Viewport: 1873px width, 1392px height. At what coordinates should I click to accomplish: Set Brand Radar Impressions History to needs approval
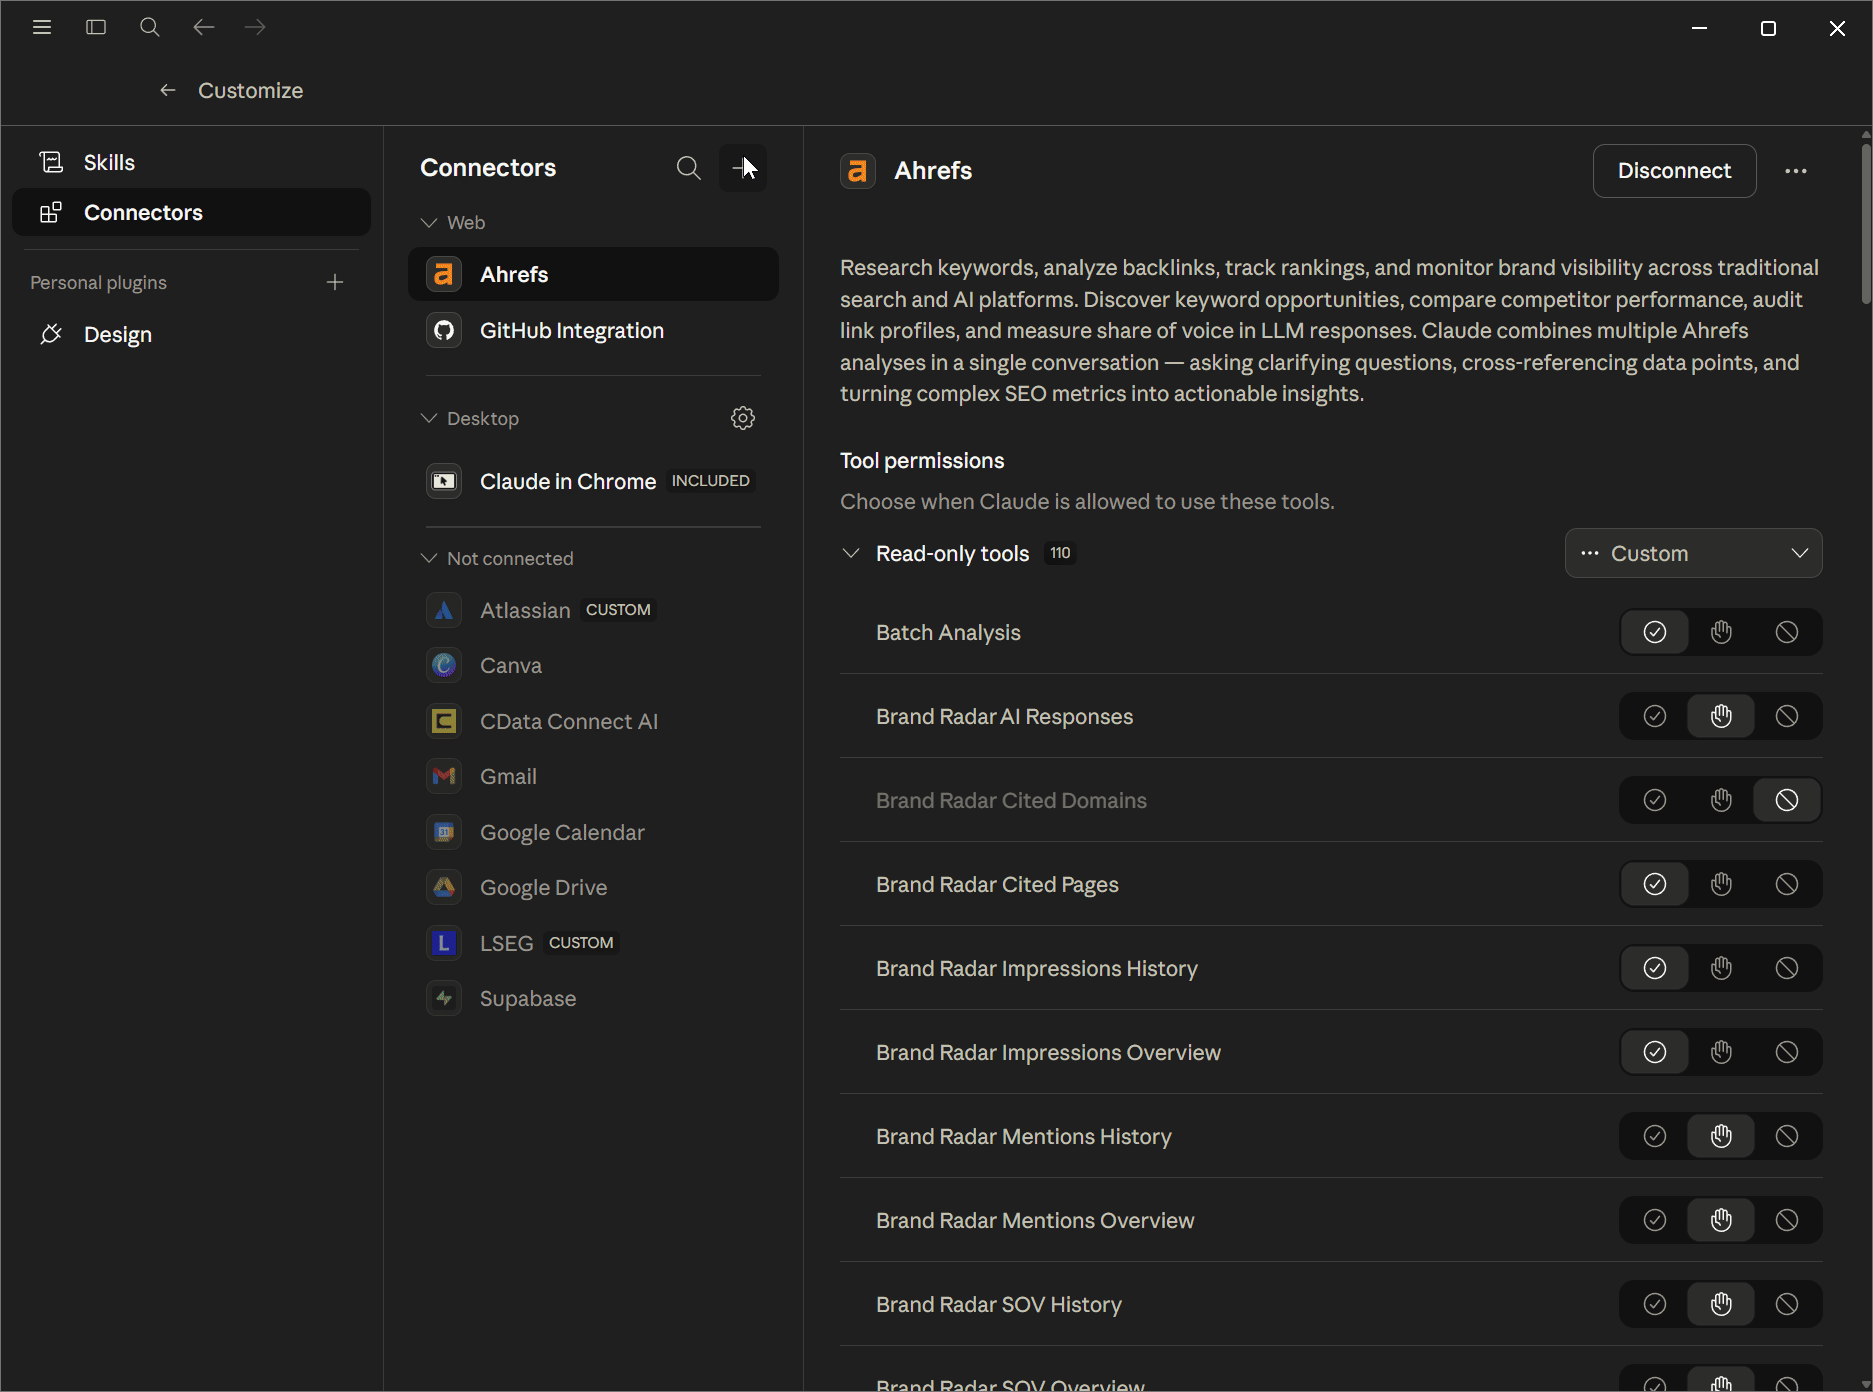(x=1721, y=968)
